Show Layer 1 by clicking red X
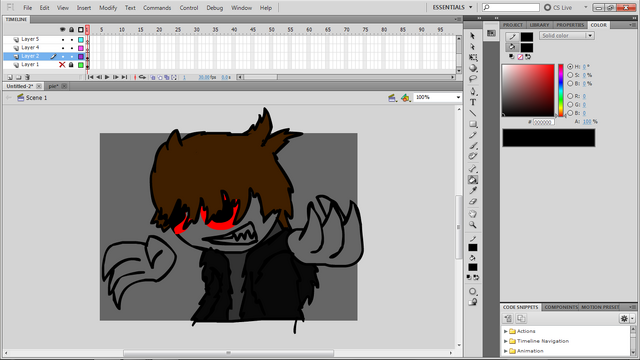This screenshot has width=640, height=360. coord(62,64)
